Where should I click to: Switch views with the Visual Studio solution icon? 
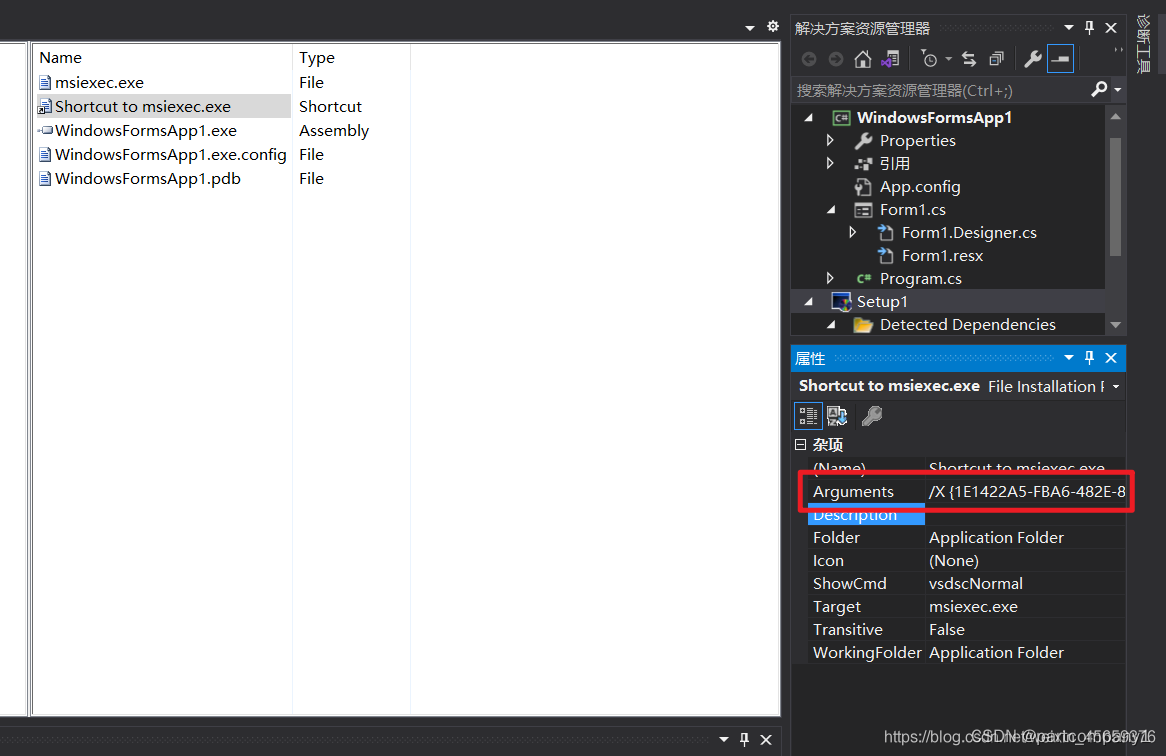[x=890, y=59]
